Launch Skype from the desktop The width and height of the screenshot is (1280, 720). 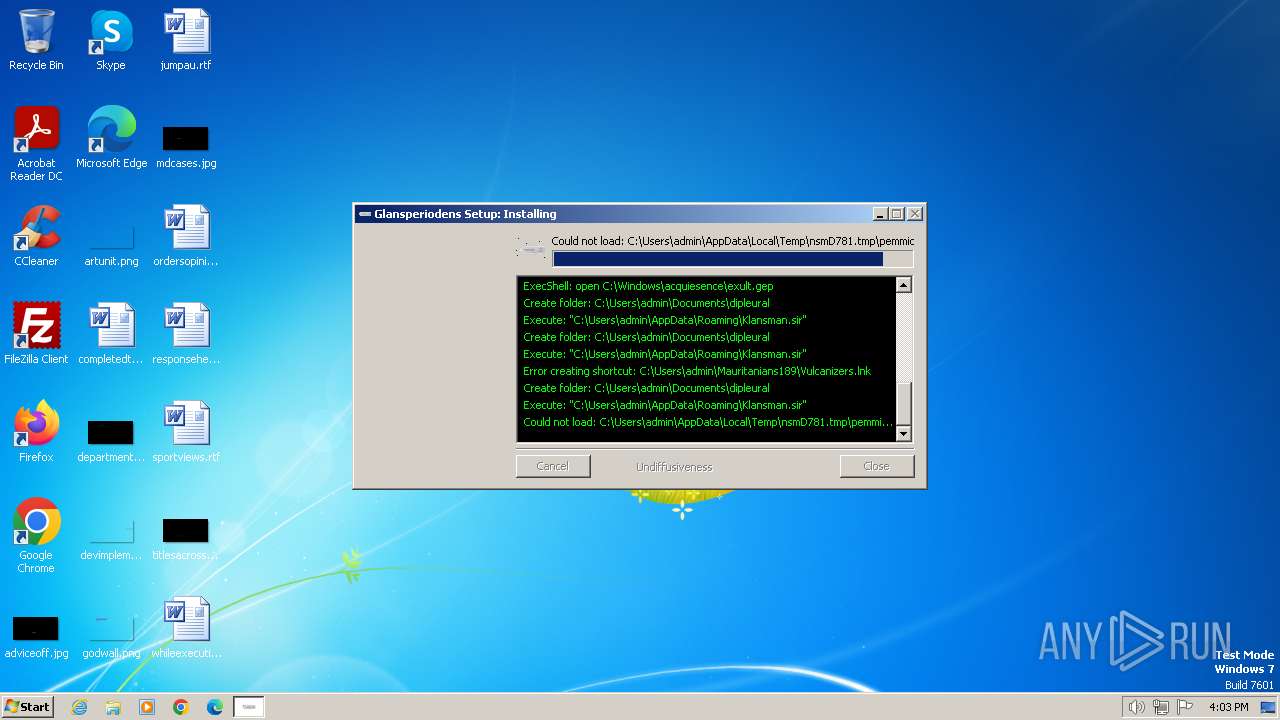pos(110,40)
